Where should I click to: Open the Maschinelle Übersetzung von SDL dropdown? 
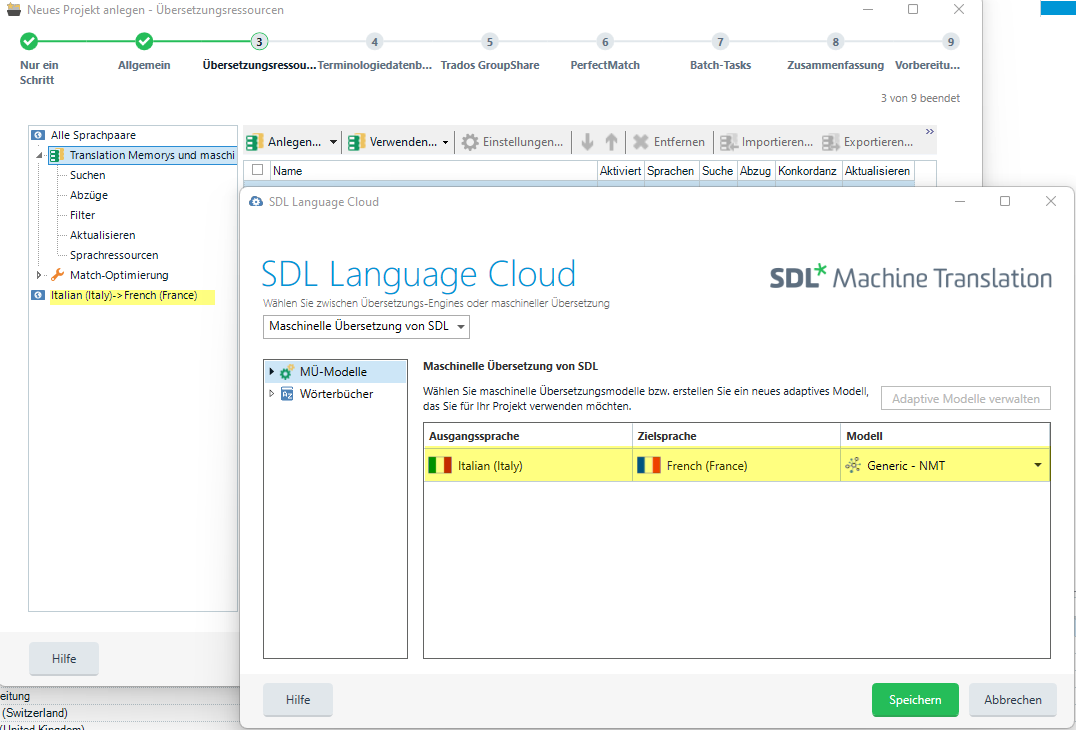pos(366,327)
